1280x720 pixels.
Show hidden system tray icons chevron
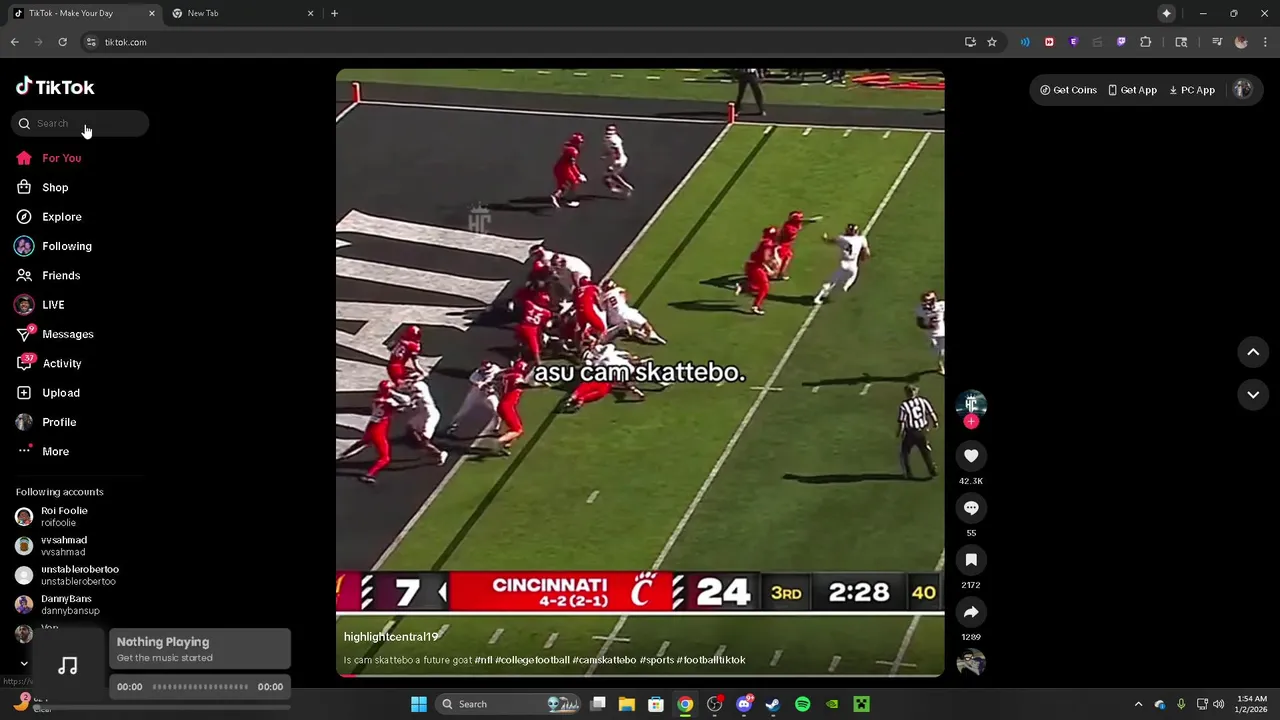1138,704
